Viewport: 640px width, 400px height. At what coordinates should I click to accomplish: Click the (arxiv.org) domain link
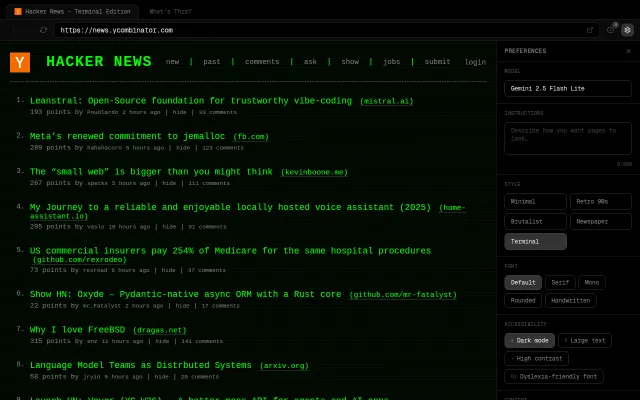click(x=284, y=366)
